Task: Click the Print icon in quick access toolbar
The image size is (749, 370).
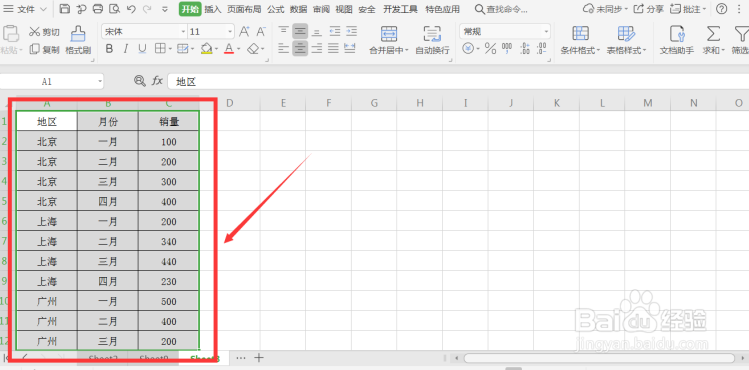Action: pos(97,9)
